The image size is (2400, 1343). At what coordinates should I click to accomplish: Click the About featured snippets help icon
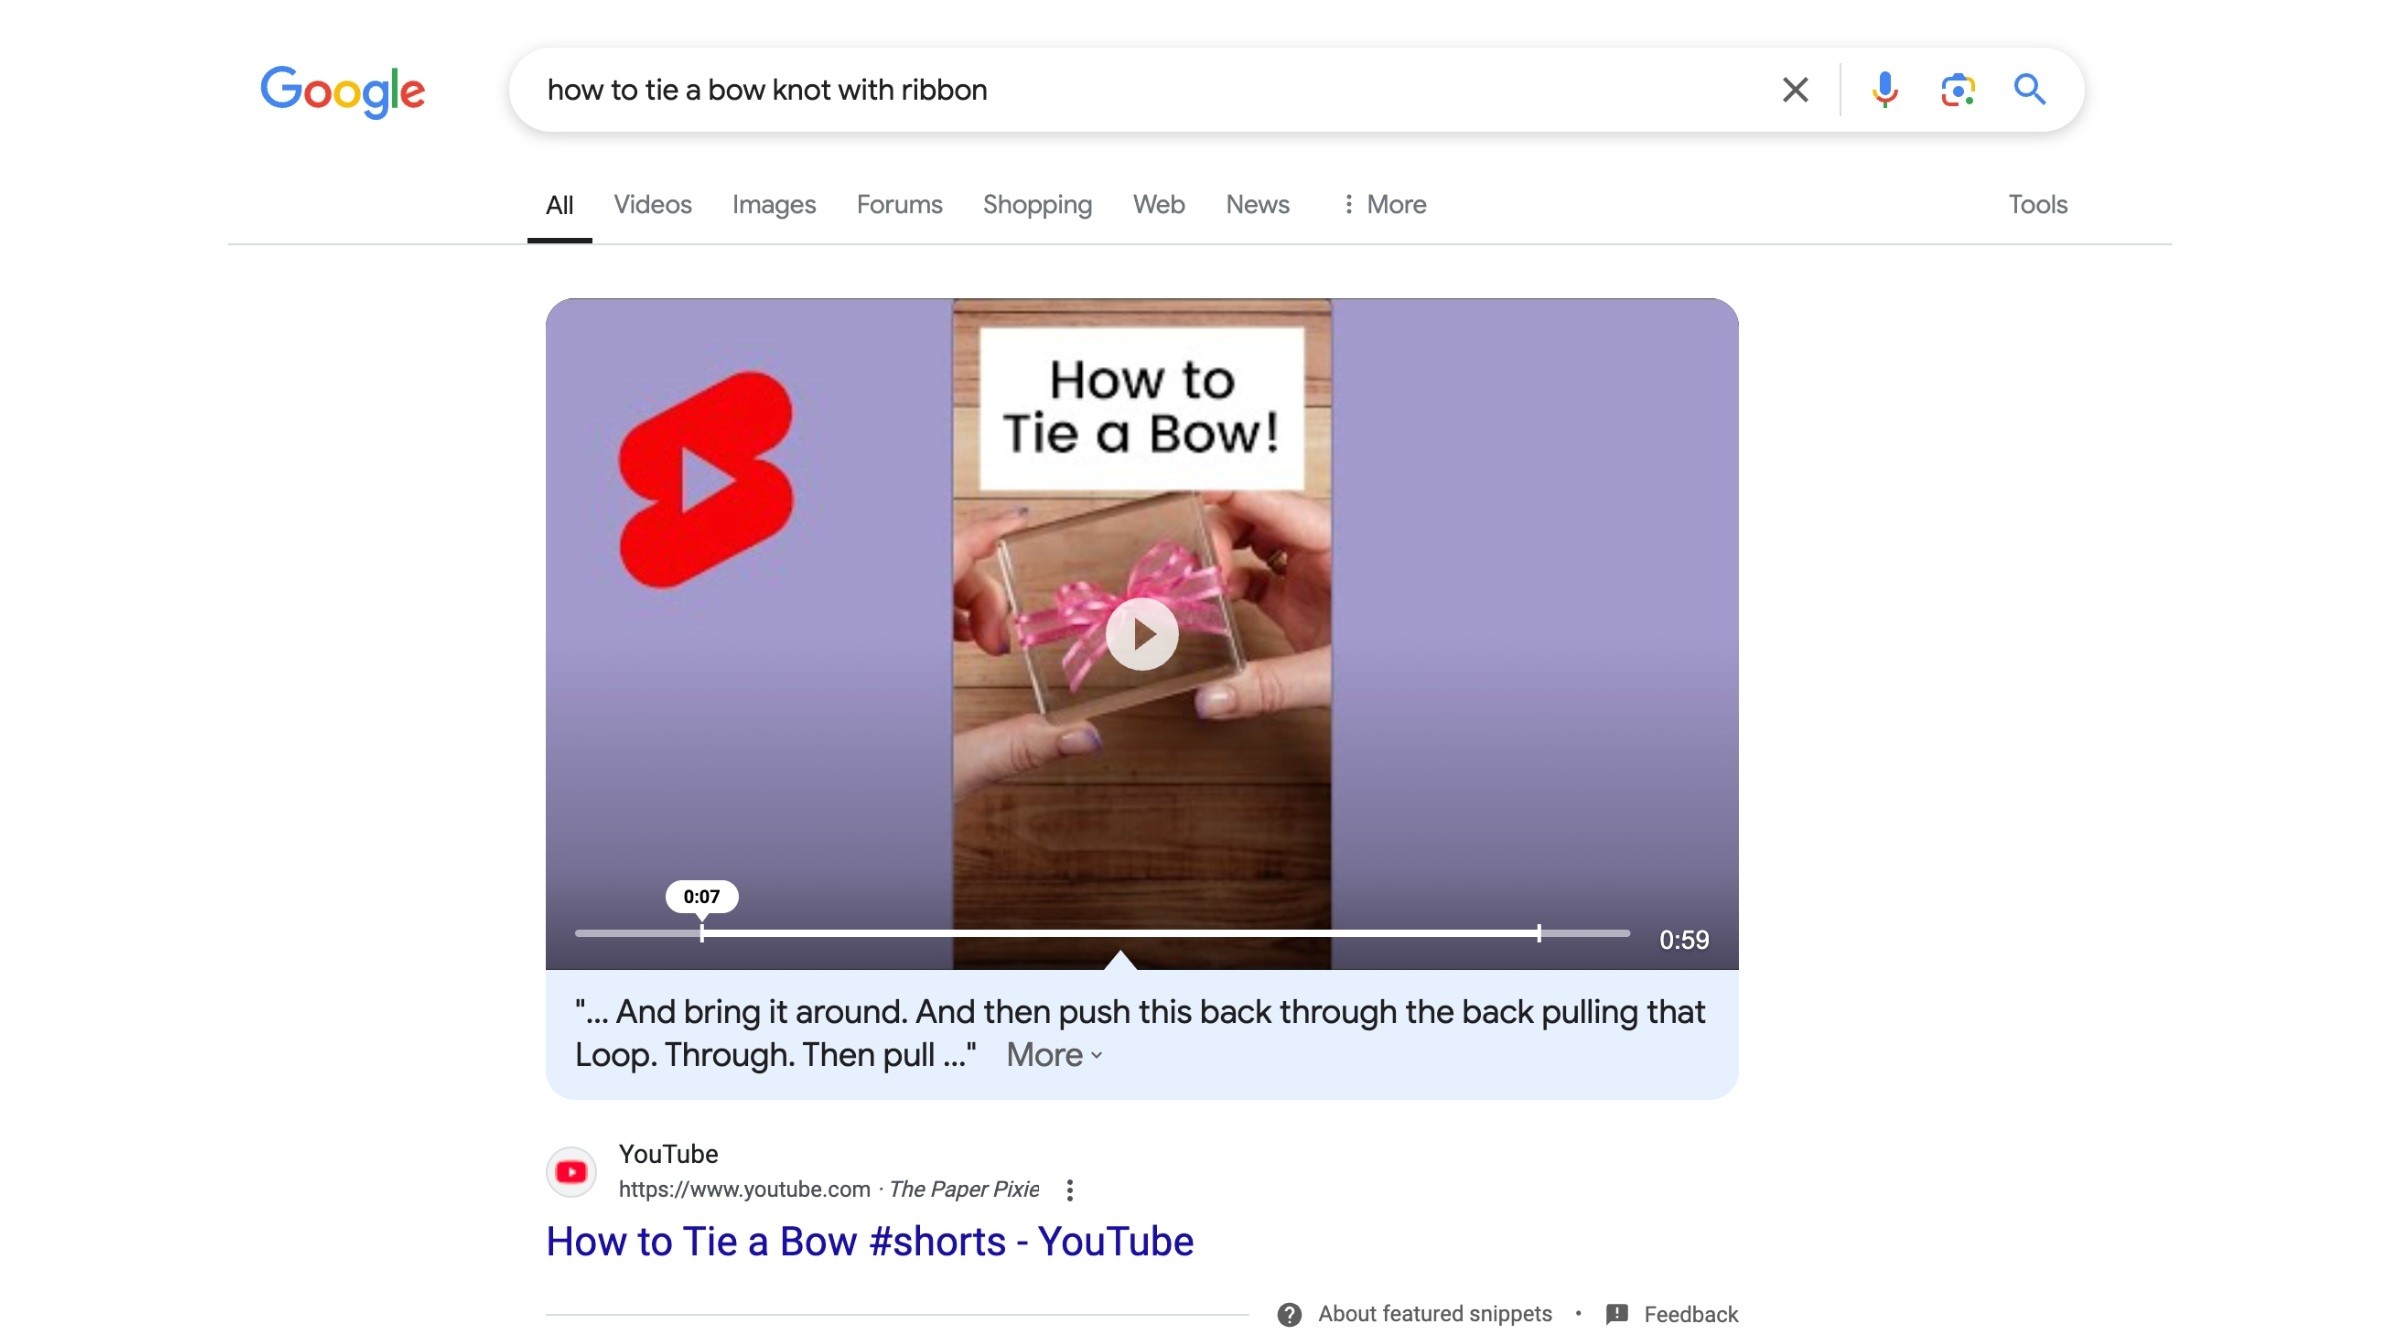coord(1289,1314)
